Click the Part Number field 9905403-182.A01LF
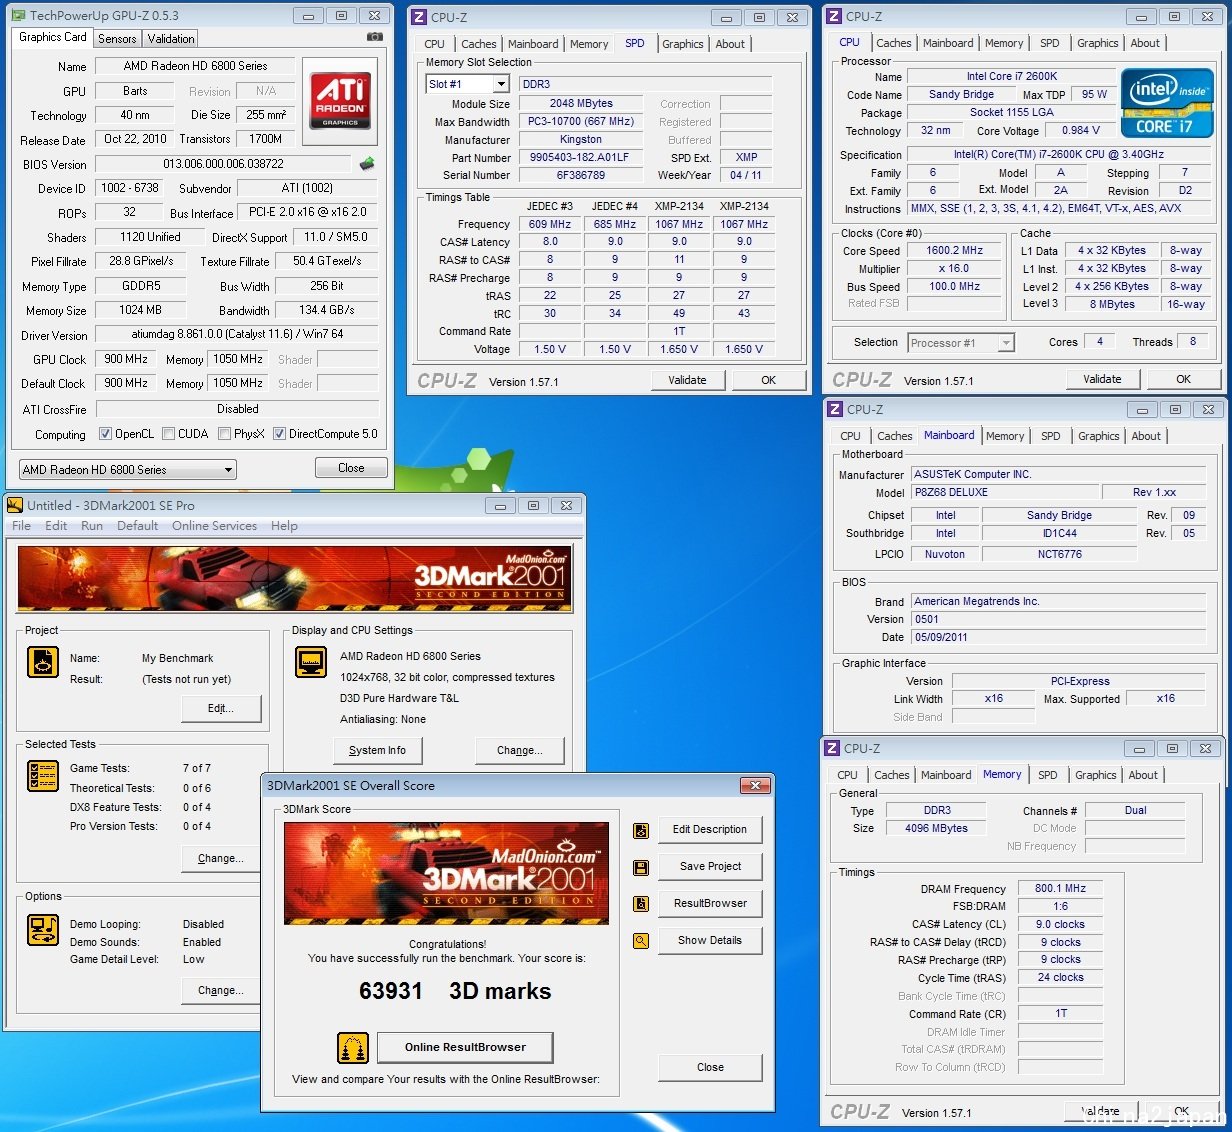This screenshot has height=1132, width=1232. 580,157
